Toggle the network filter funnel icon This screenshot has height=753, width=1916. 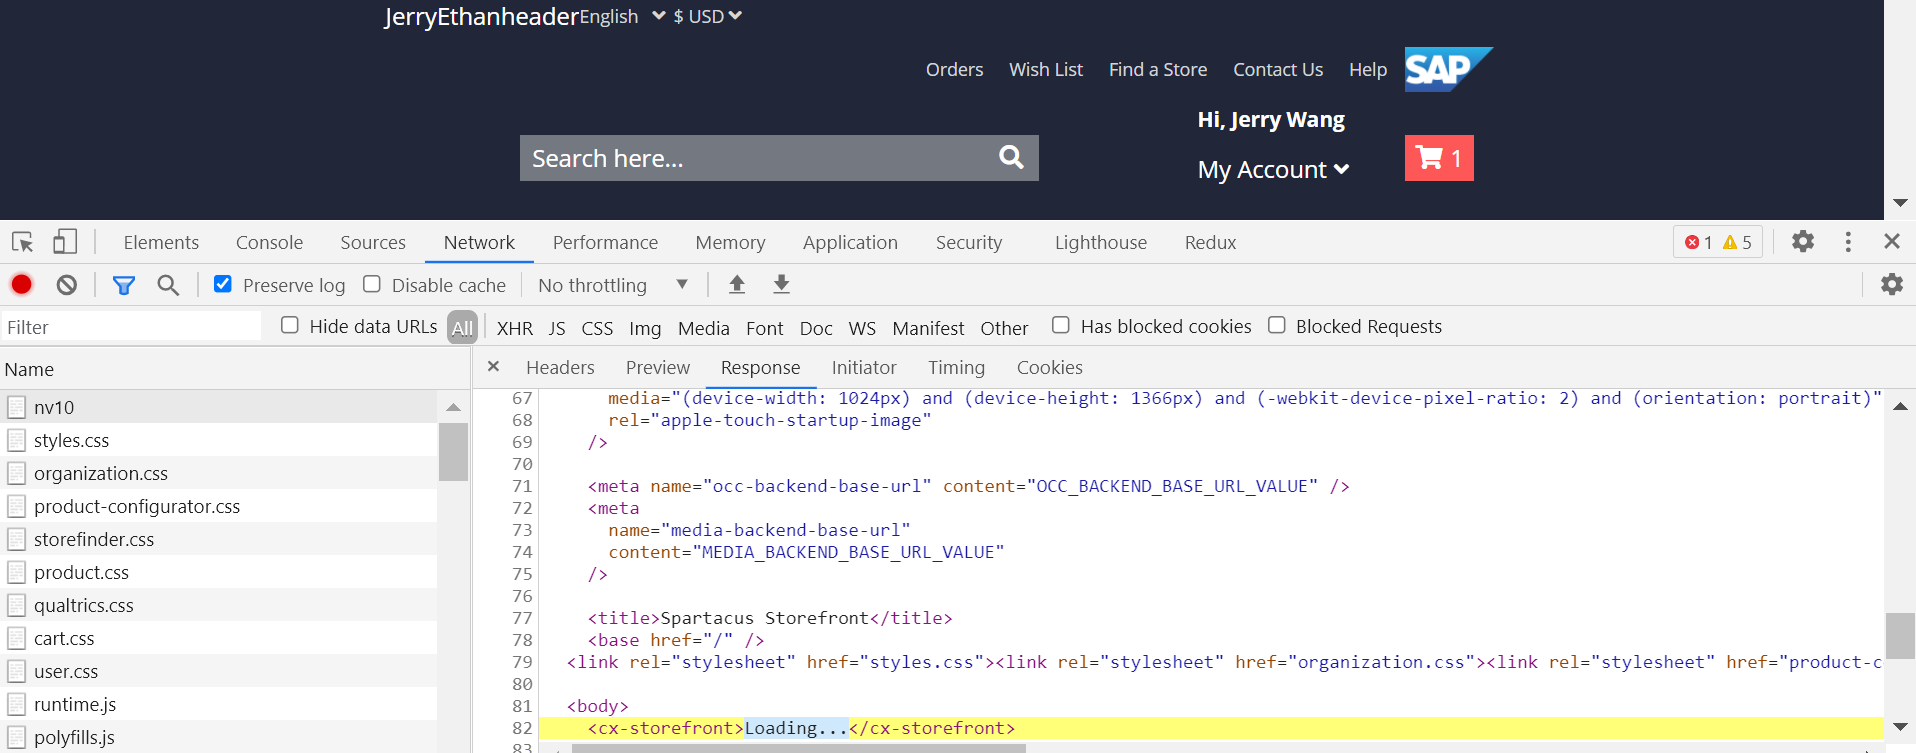124,285
